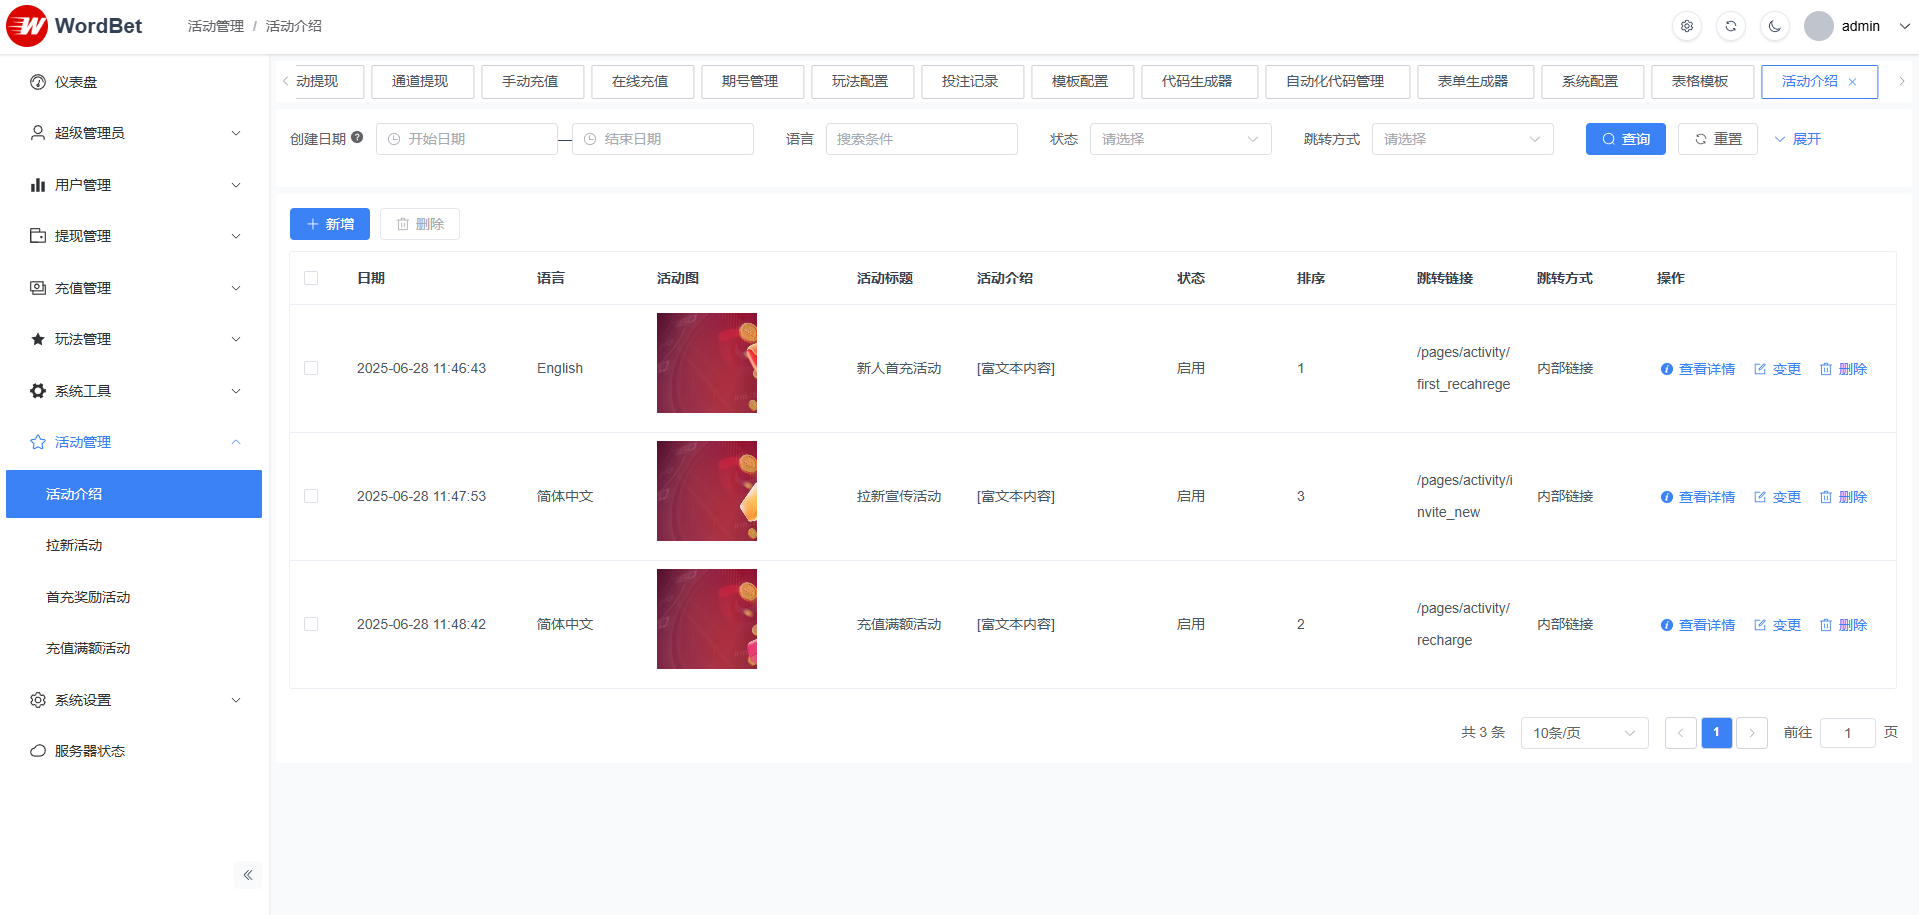The width and height of the screenshot is (1919, 915).
Task: Click the refresh icon in top bar
Action: point(1730,26)
